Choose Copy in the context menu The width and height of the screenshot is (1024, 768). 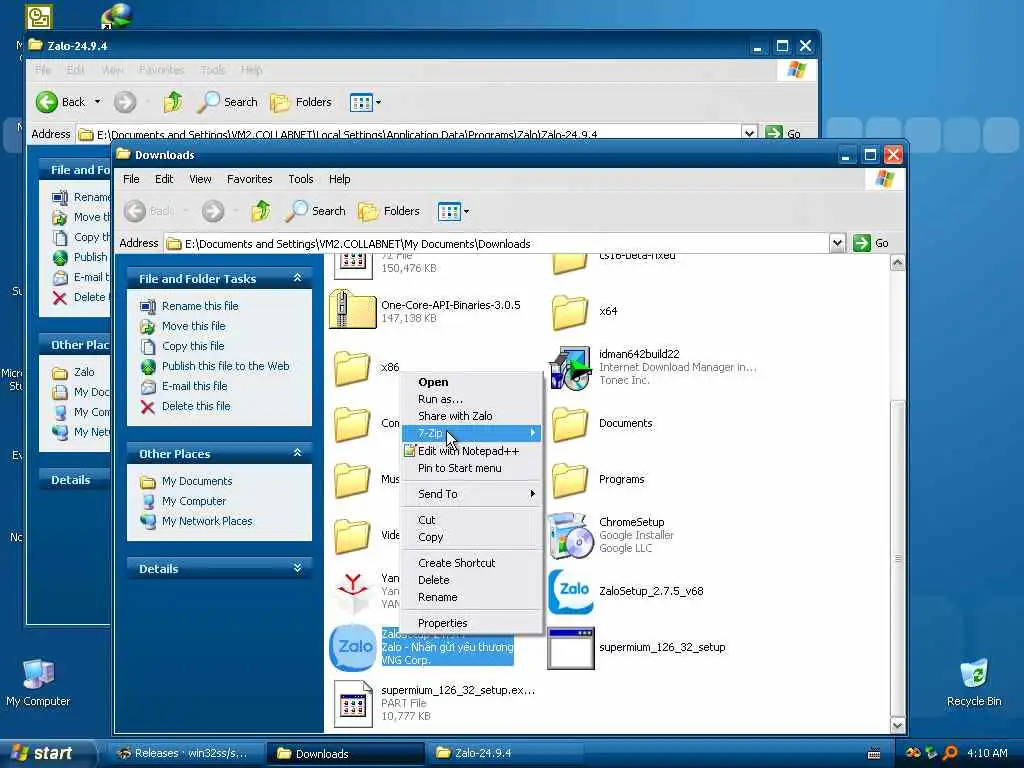(x=472, y=537)
